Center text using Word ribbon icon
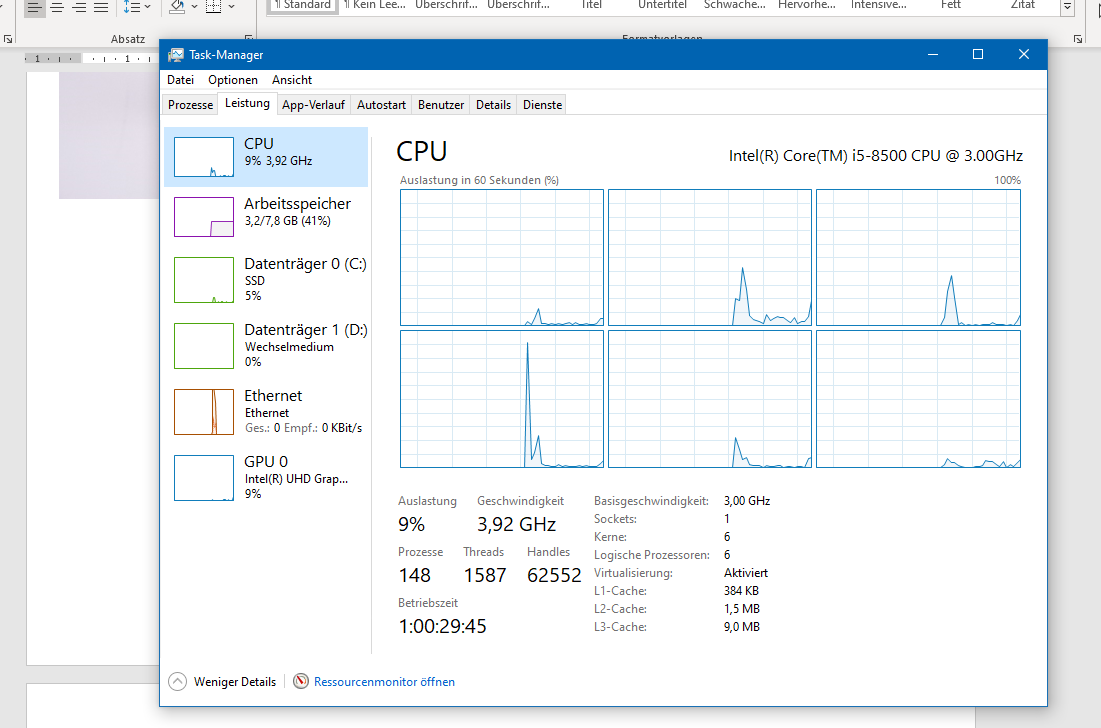This screenshot has width=1101, height=728. click(x=57, y=8)
